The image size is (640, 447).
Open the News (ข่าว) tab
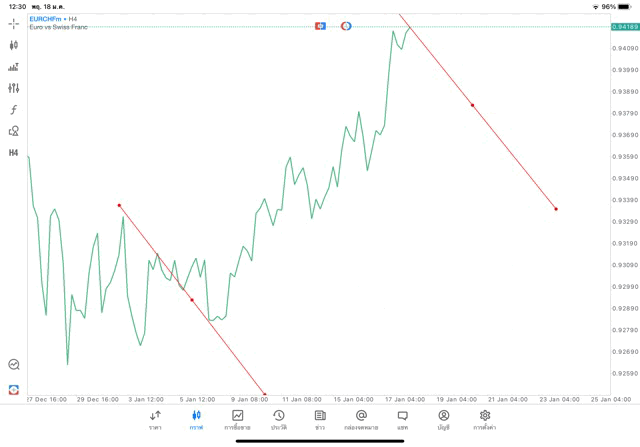coord(319,419)
